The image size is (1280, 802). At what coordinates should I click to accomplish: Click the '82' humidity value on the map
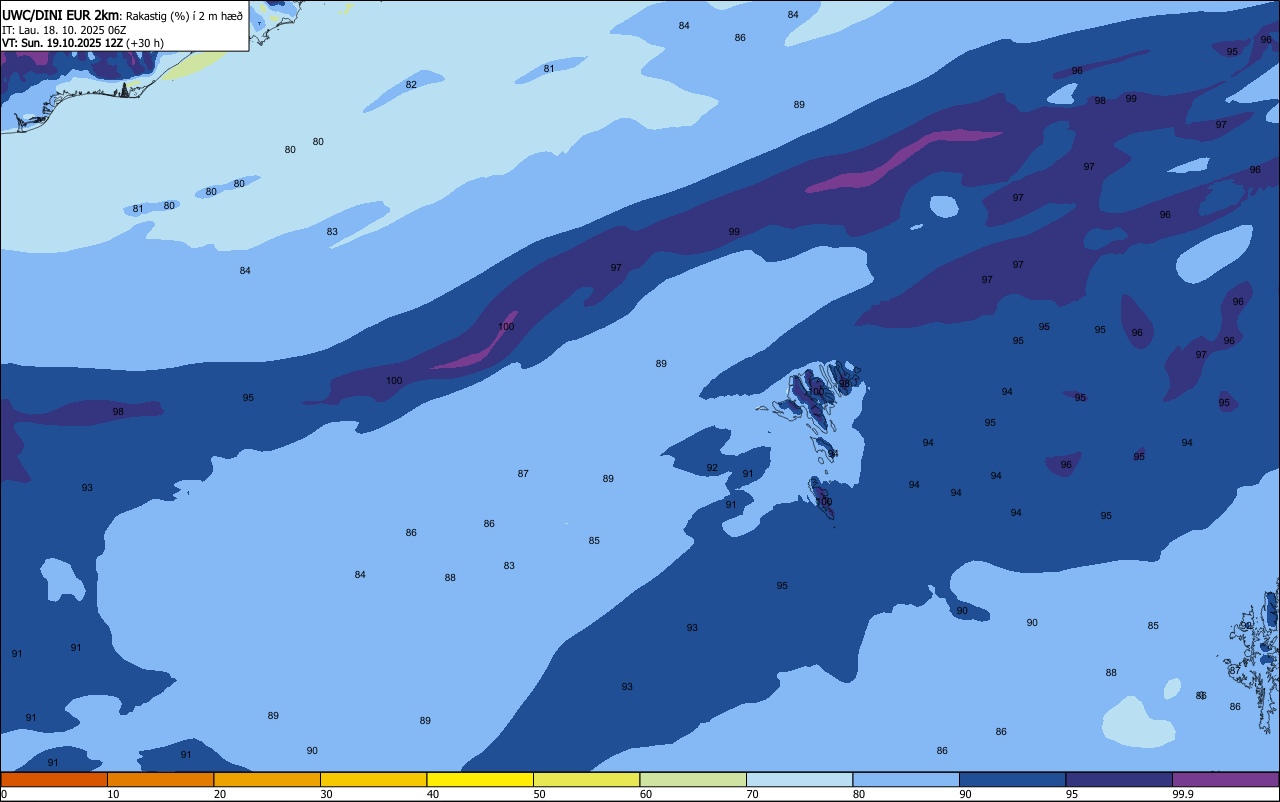411,85
